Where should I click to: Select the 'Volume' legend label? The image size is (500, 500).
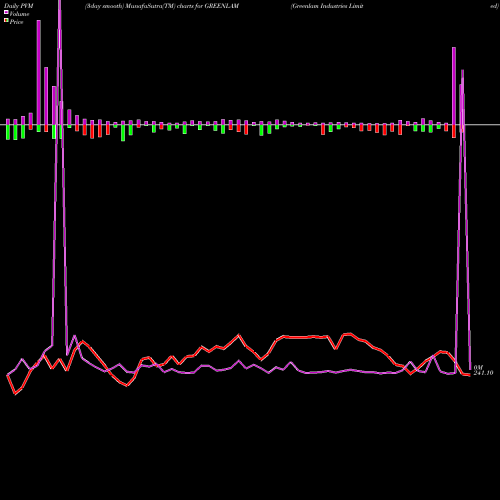click(x=19, y=14)
